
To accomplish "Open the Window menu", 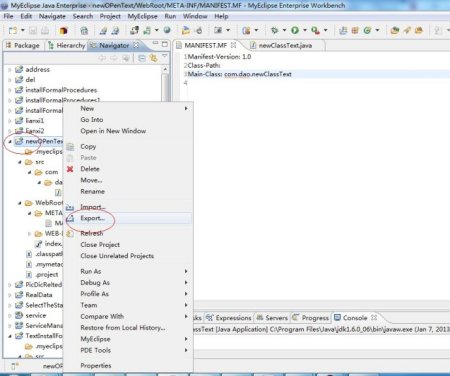I will click(195, 16).
